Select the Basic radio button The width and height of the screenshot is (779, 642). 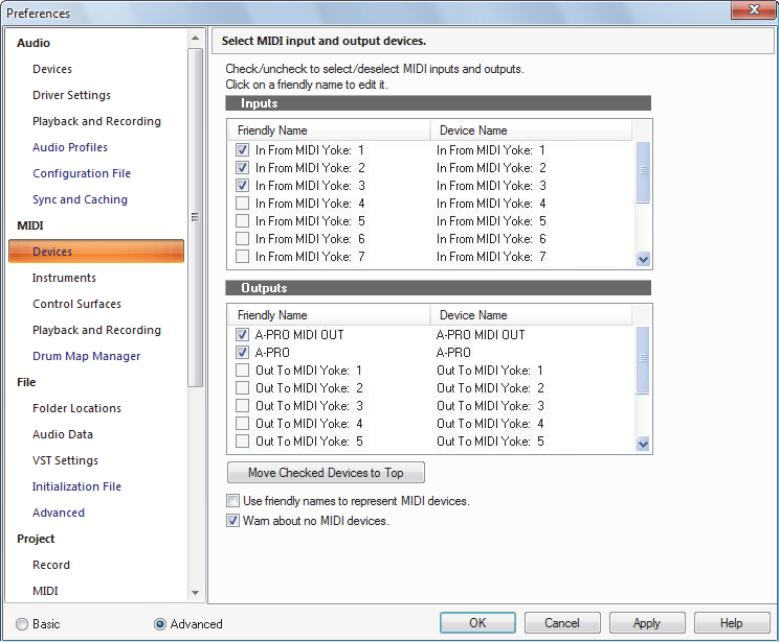tap(22, 624)
